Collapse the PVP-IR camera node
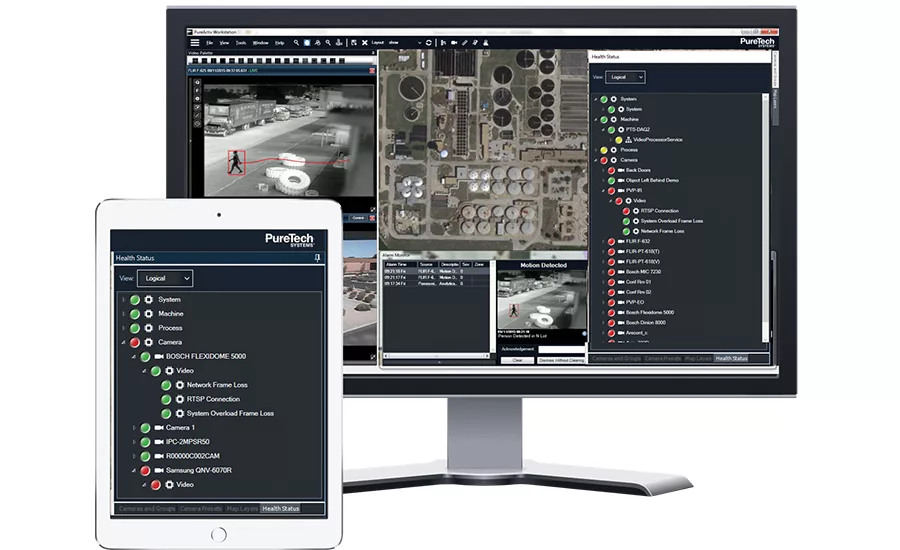The width and height of the screenshot is (900, 550). coord(603,191)
